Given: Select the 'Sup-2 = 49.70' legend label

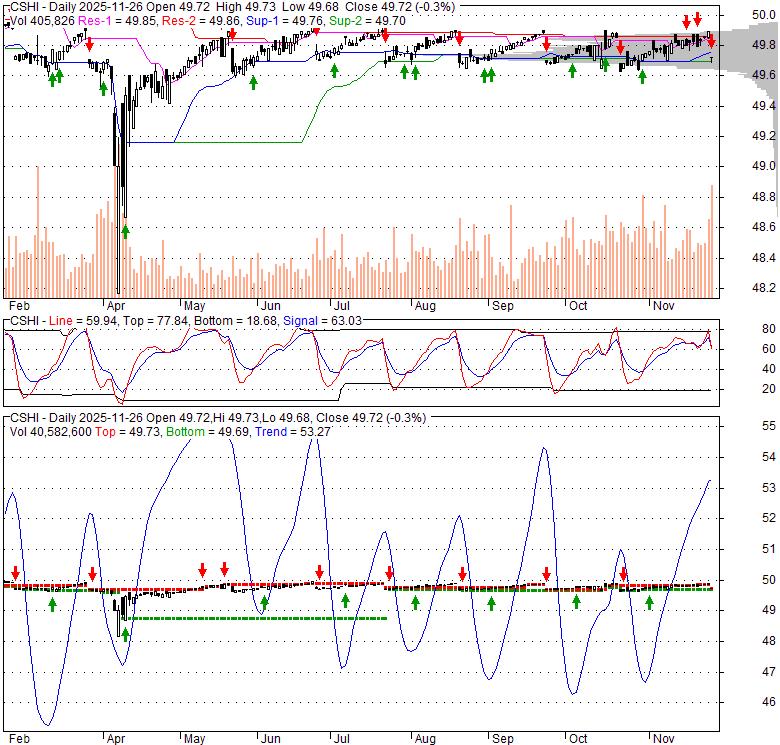Looking at the screenshot, I should point(367,21).
